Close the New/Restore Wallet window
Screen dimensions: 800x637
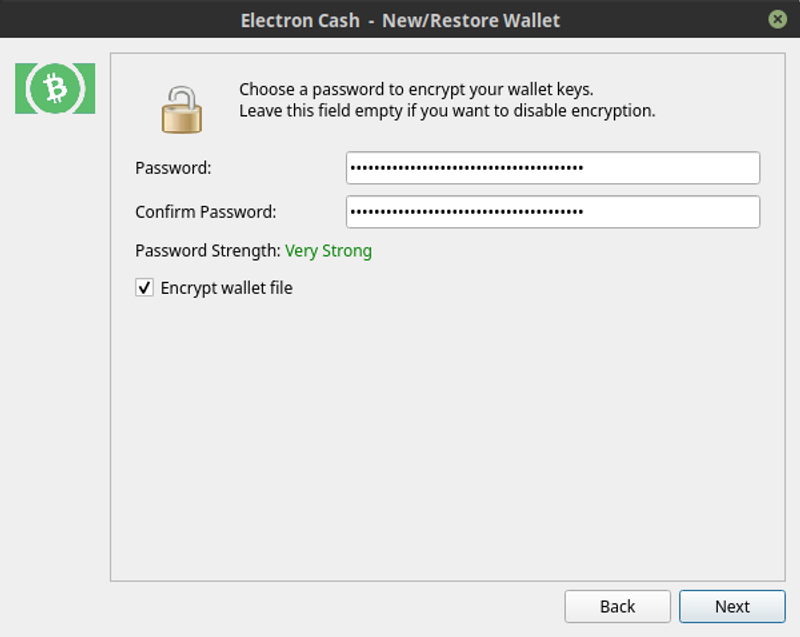click(777, 19)
